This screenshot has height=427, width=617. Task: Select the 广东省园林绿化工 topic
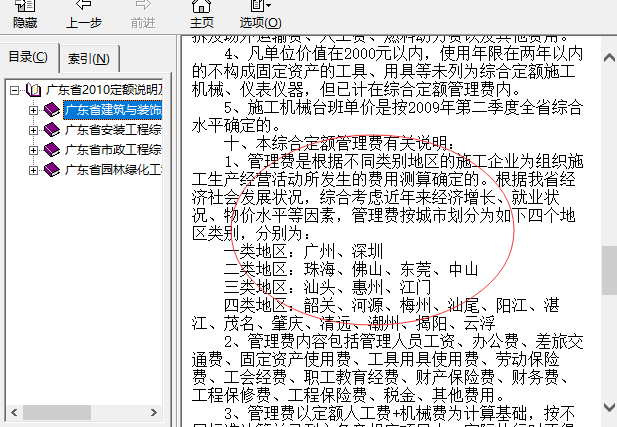[113, 170]
